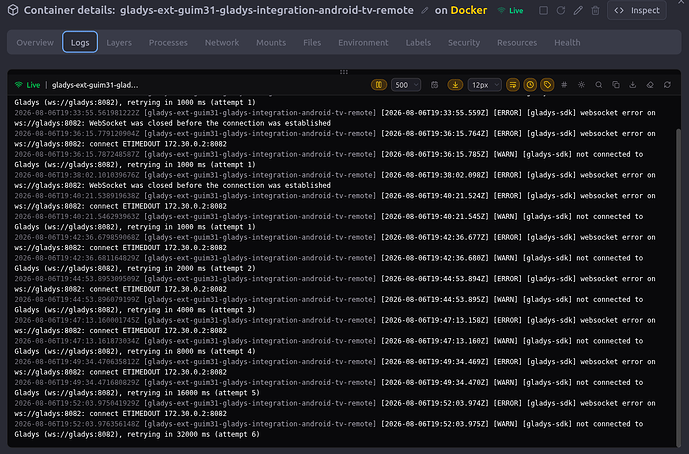Clear logs with eraser icon

tap(650, 85)
